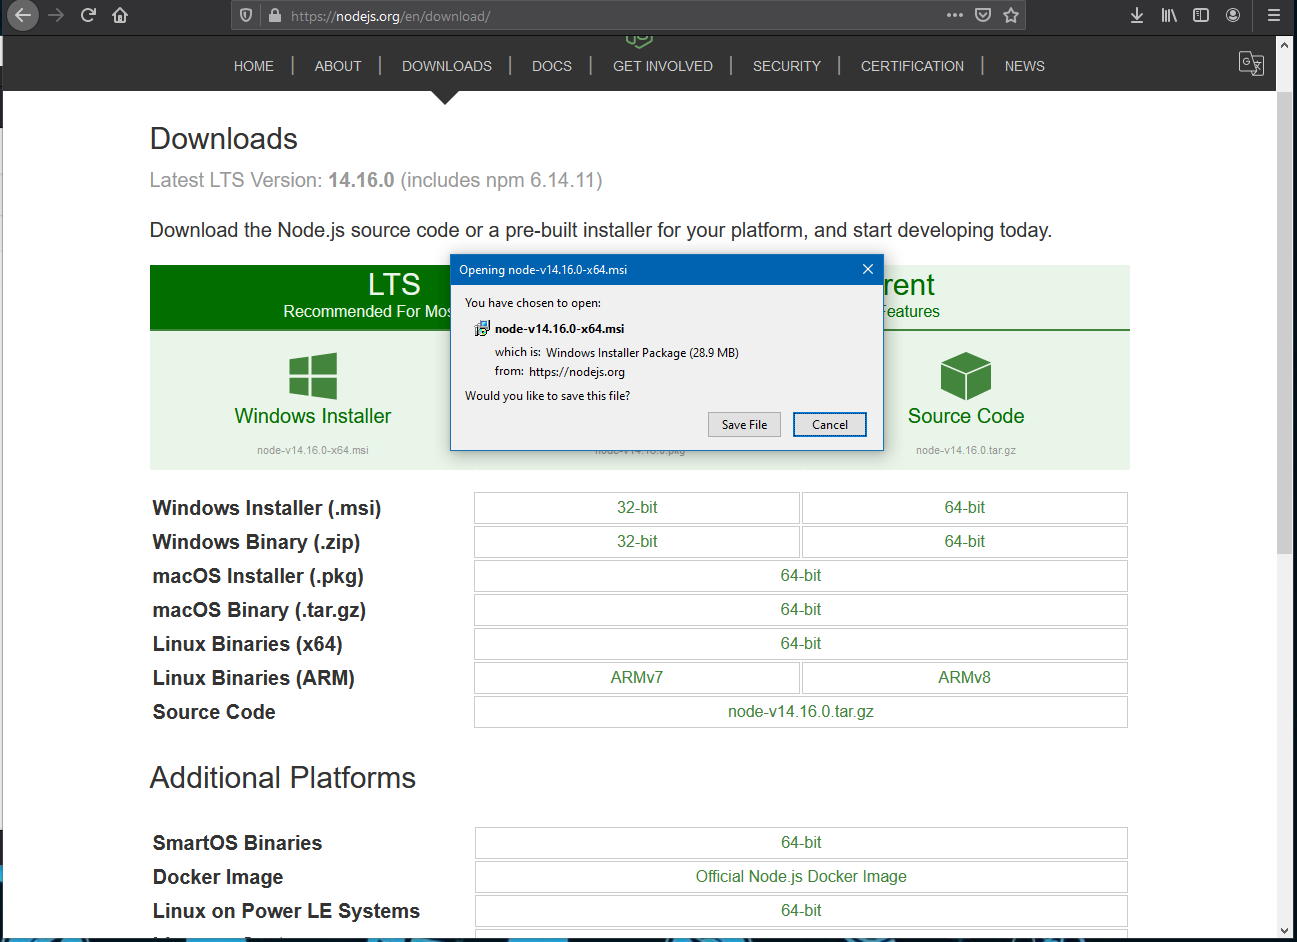Click the Windows logo installer icon

tap(313, 376)
